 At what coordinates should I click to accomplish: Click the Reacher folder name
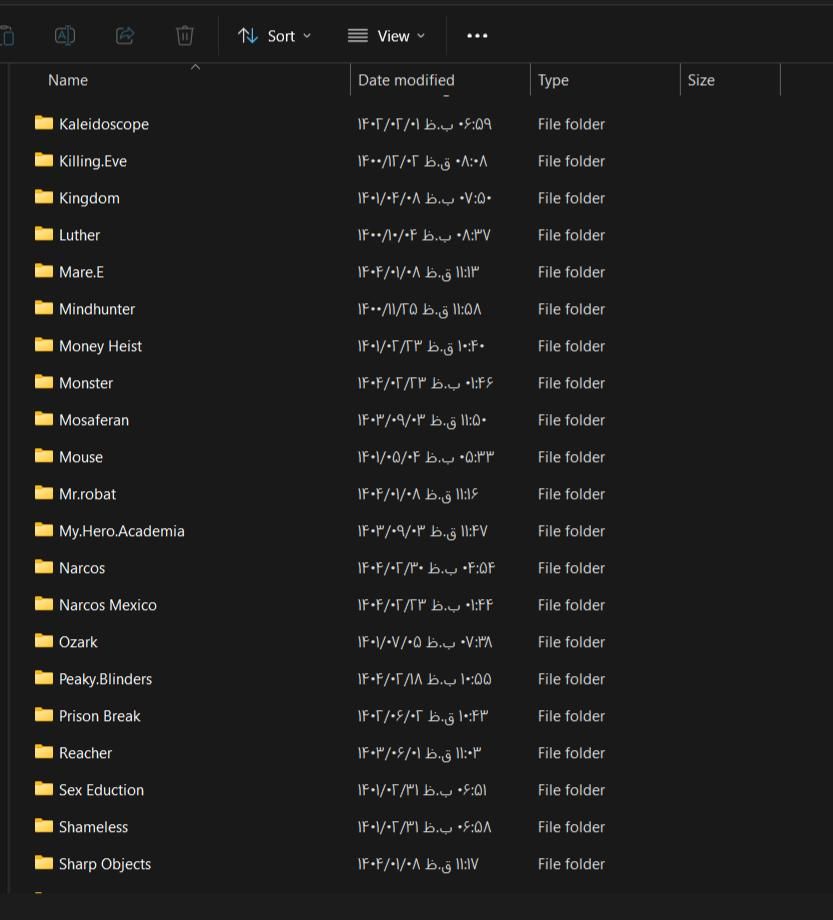pyautogui.click(x=86, y=753)
